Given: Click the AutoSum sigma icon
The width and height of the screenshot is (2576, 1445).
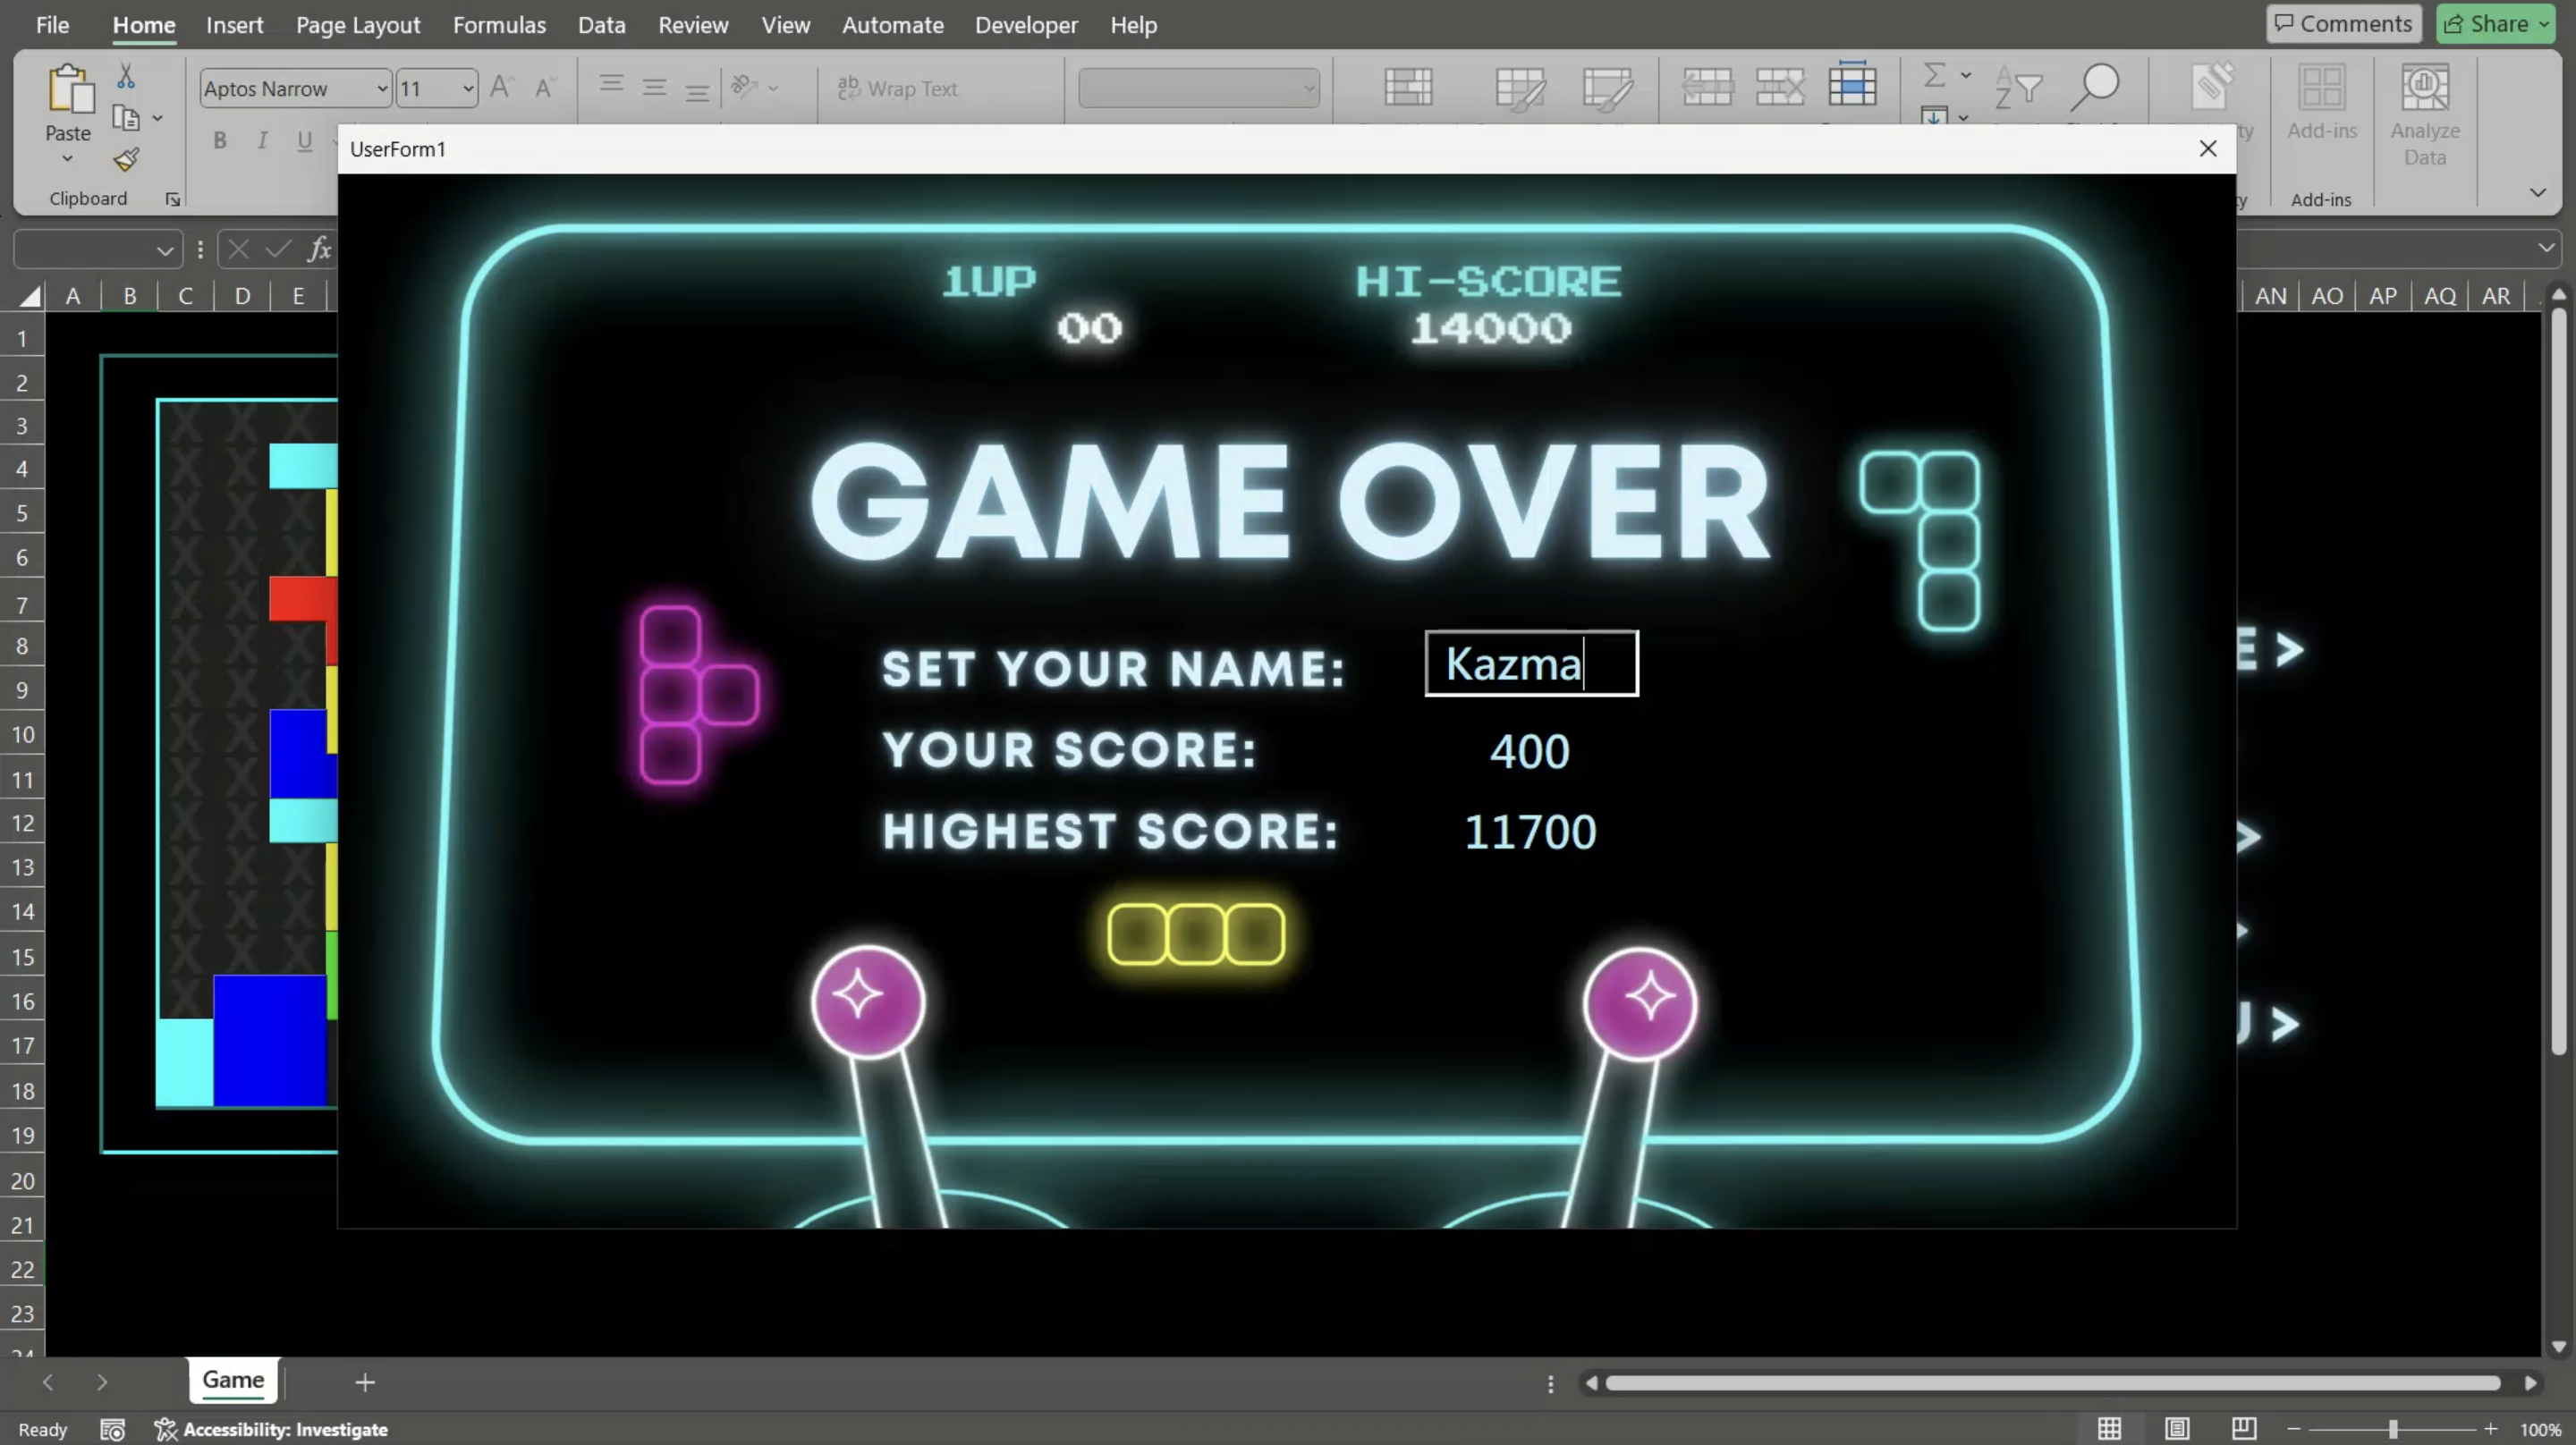Looking at the screenshot, I should (1934, 75).
